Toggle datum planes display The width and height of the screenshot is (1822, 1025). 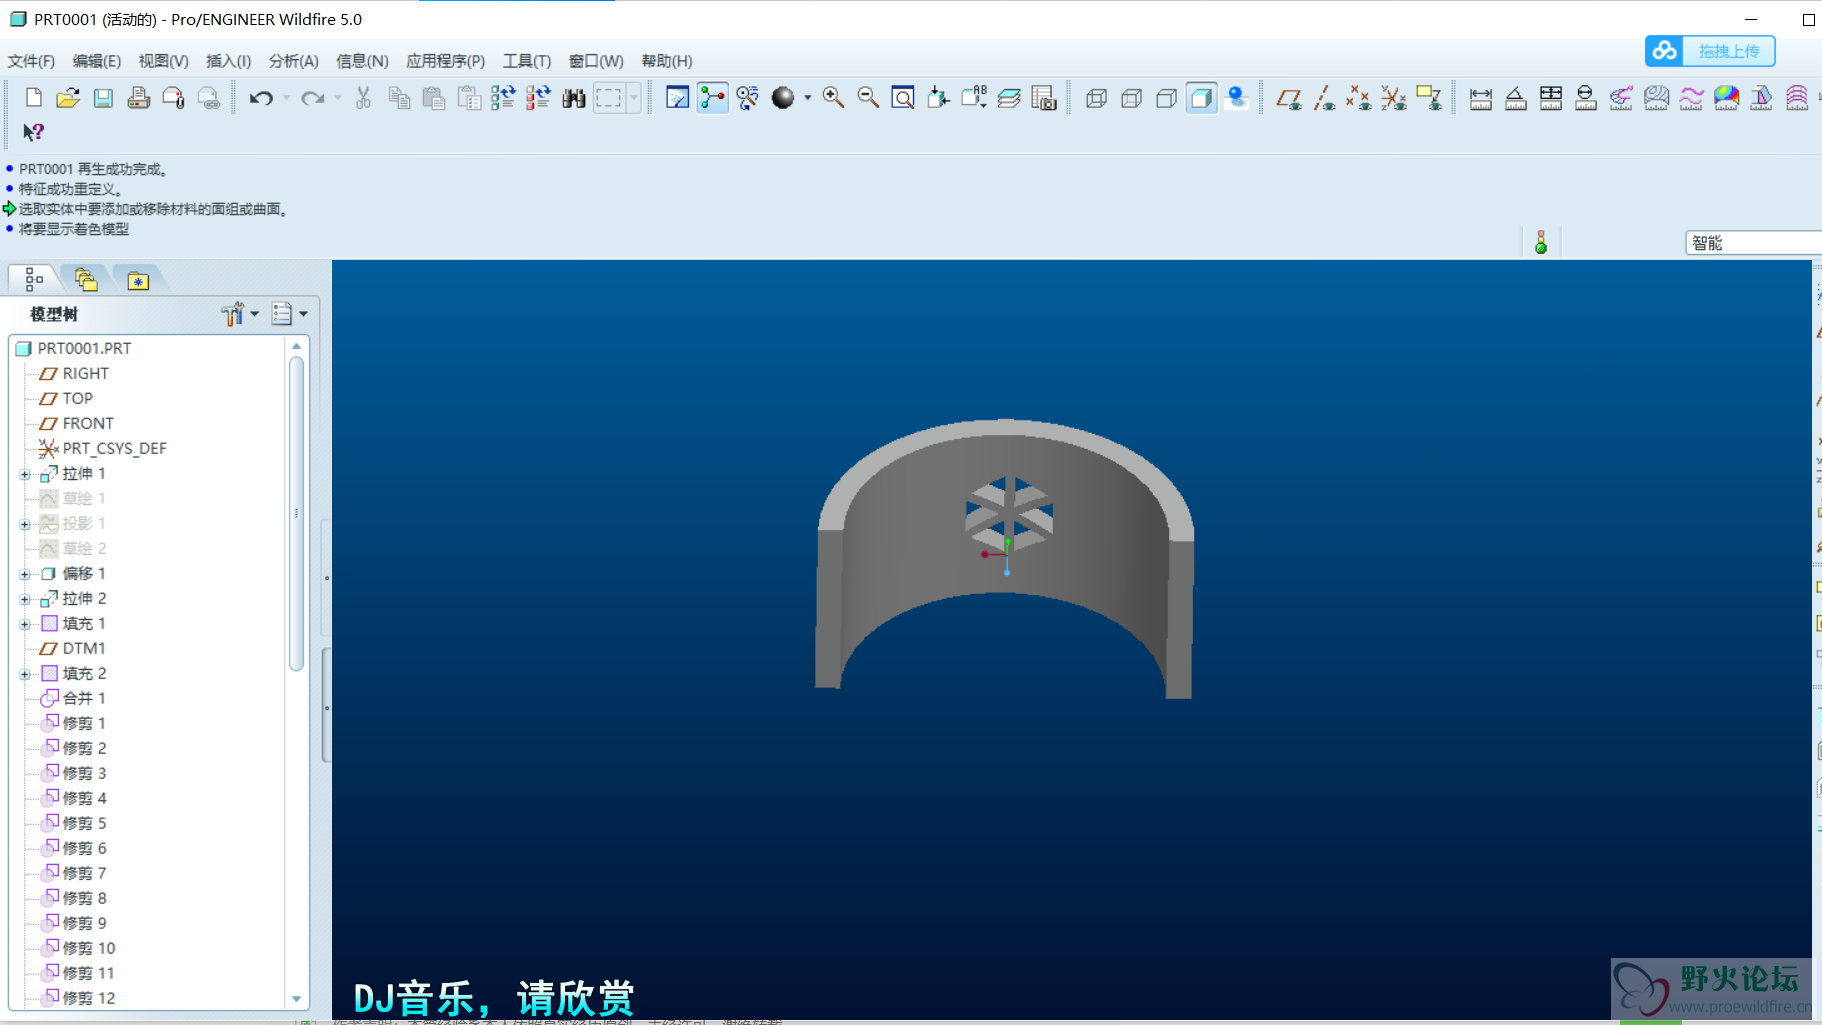1289,98
